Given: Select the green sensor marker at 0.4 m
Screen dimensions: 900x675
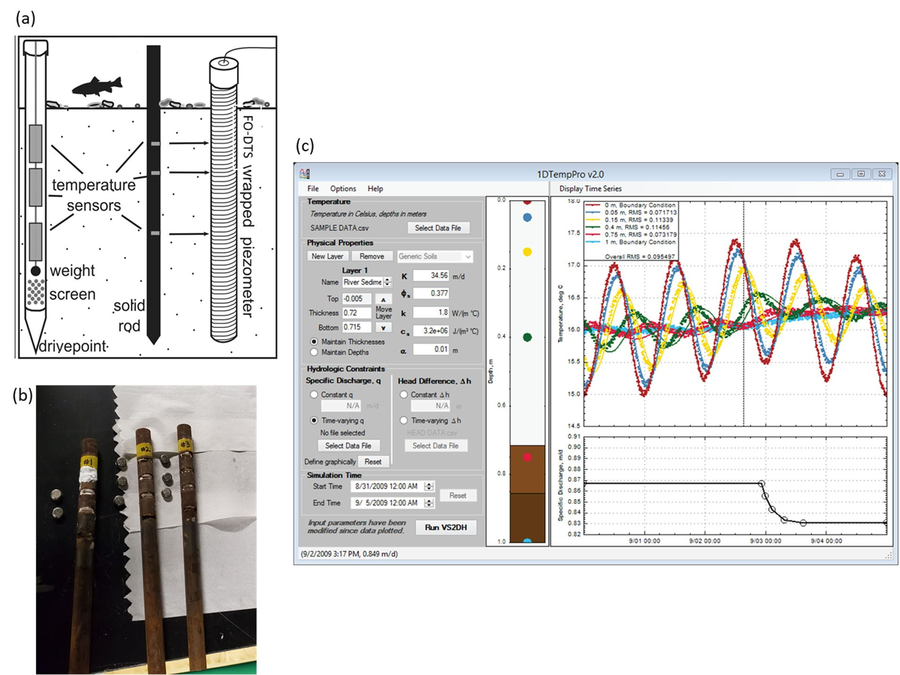Looking at the screenshot, I should (527, 337).
